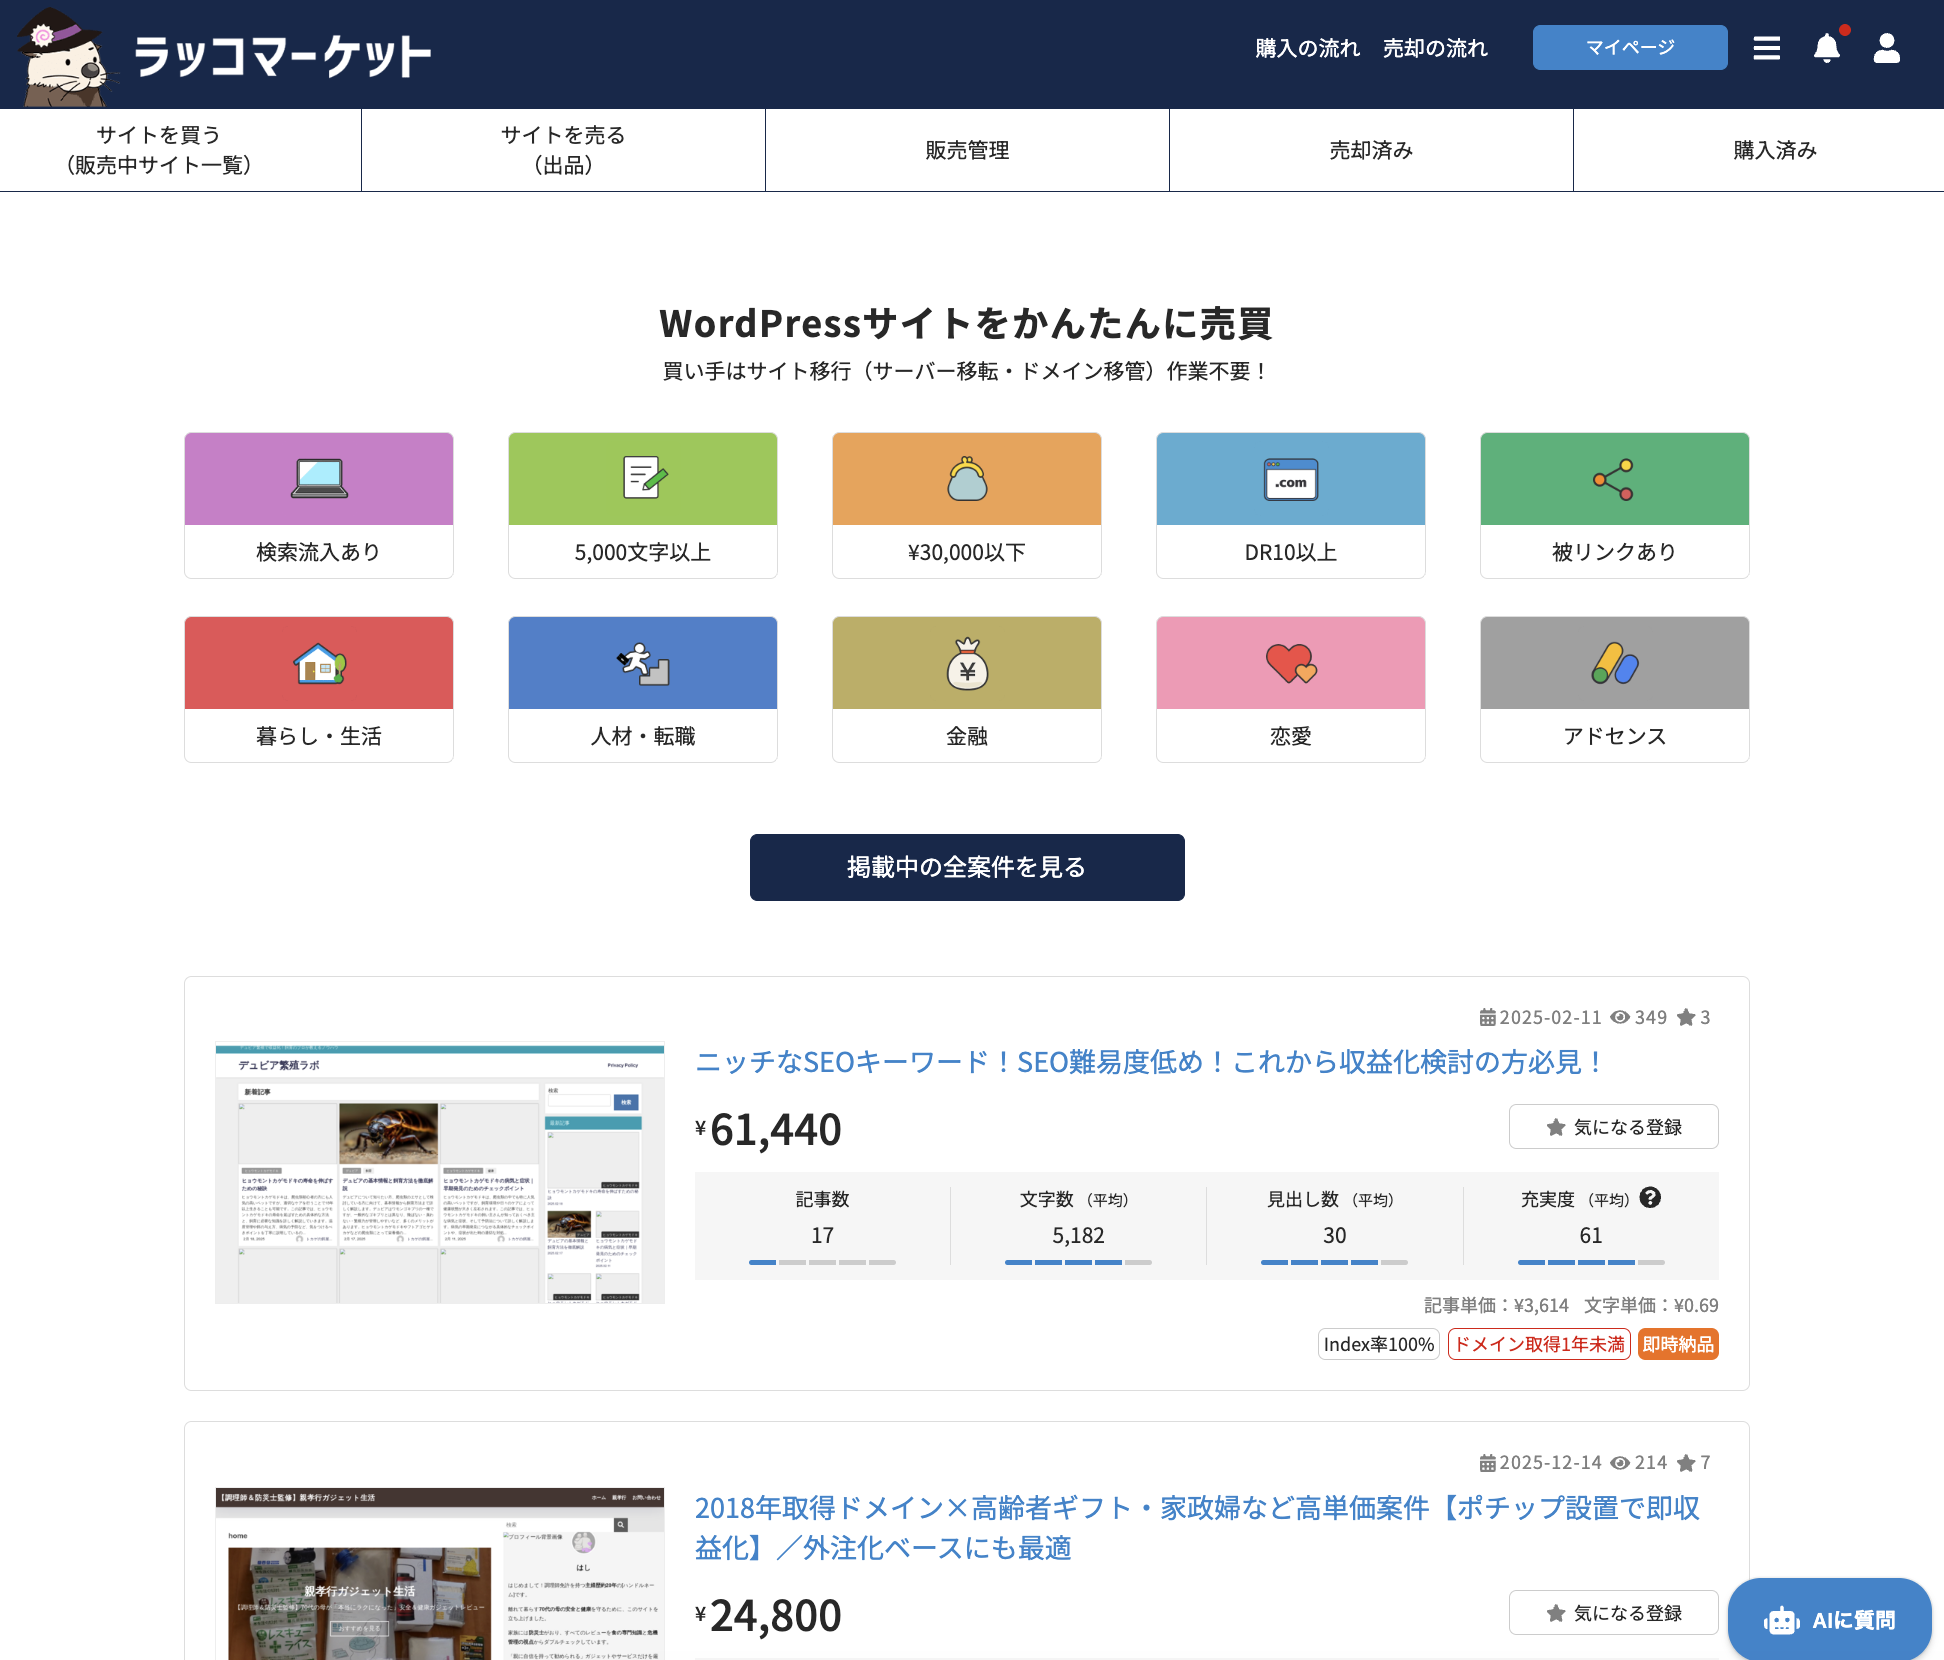The height and width of the screenshot is (1660, 1944).
Task: Open the user account icon
Action: pyautogui.click(x=1887, y=47)
